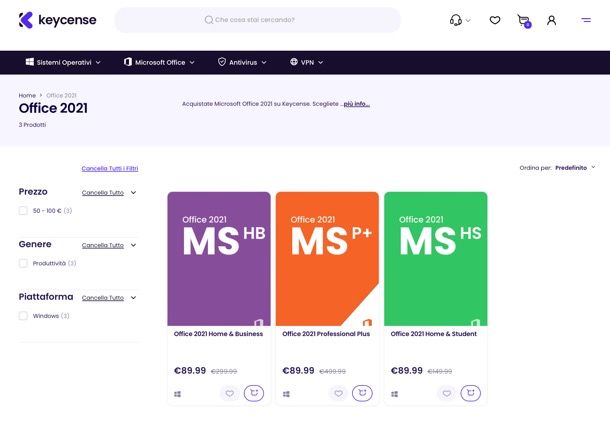610x432 pixels.
Task: Open VPN navigation item
Action: click(307, 62)
